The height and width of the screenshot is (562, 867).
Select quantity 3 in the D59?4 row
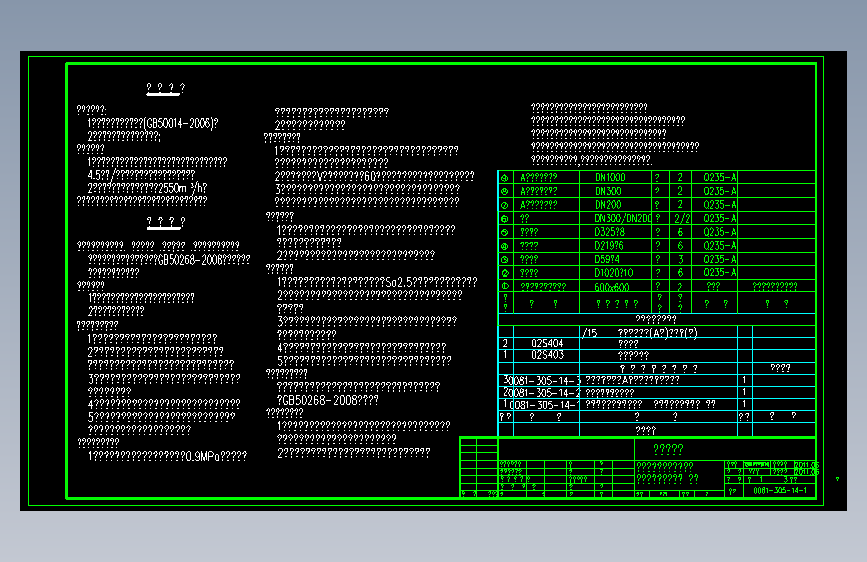681,259
